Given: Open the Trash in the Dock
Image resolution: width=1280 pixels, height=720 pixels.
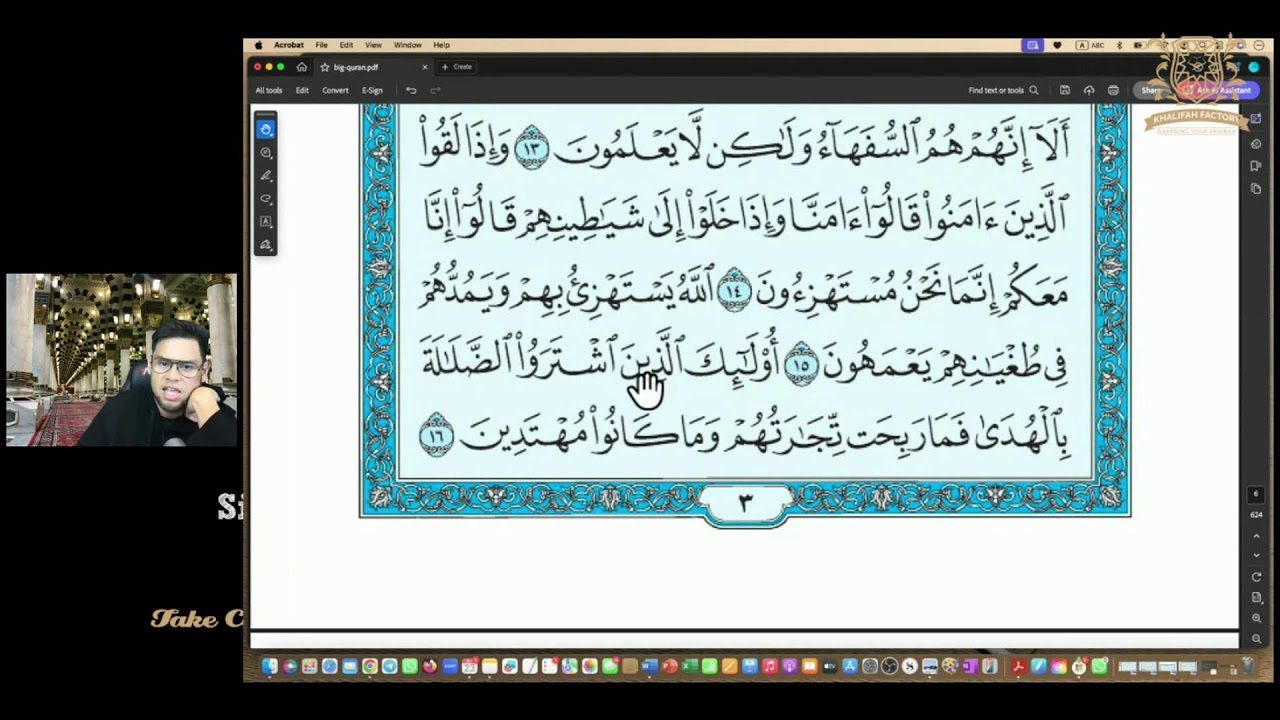Looking at the screenshot, I should [1247, 666].
